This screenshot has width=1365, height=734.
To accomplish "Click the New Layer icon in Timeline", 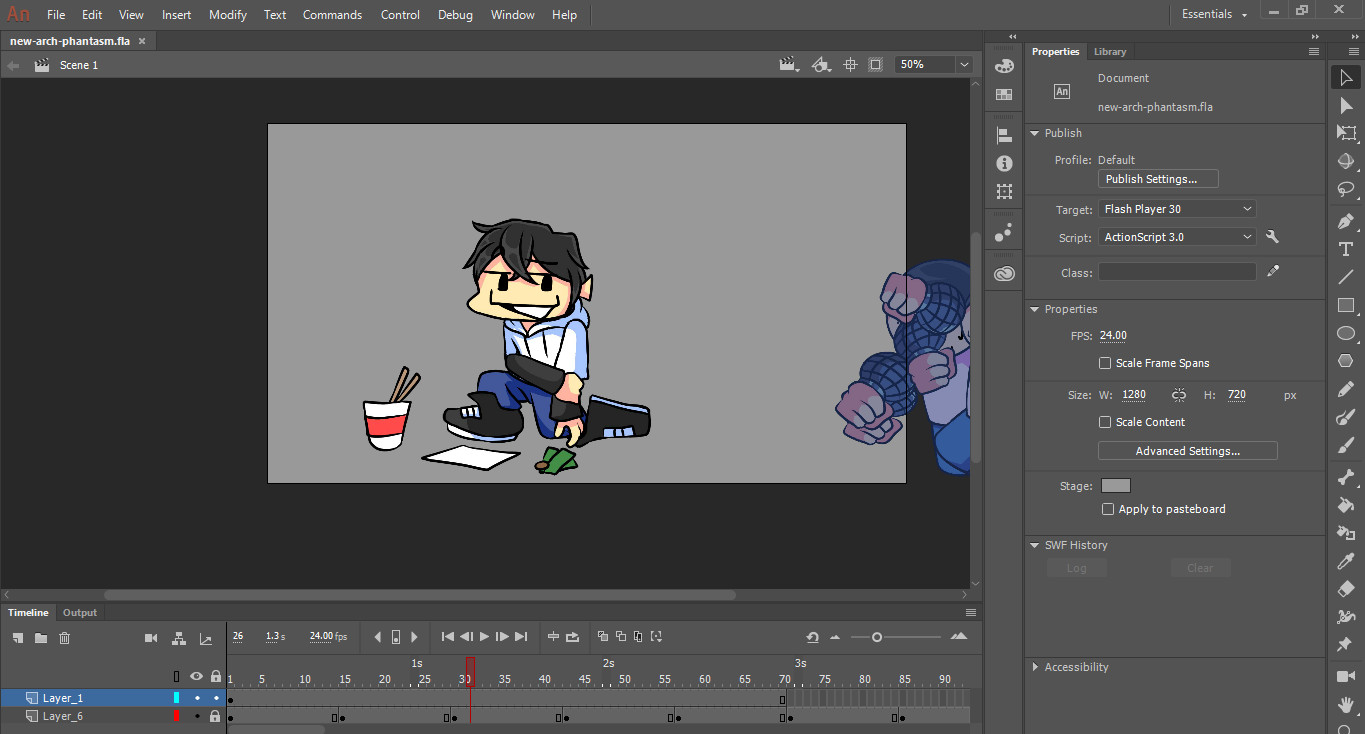I will [18, 638].
